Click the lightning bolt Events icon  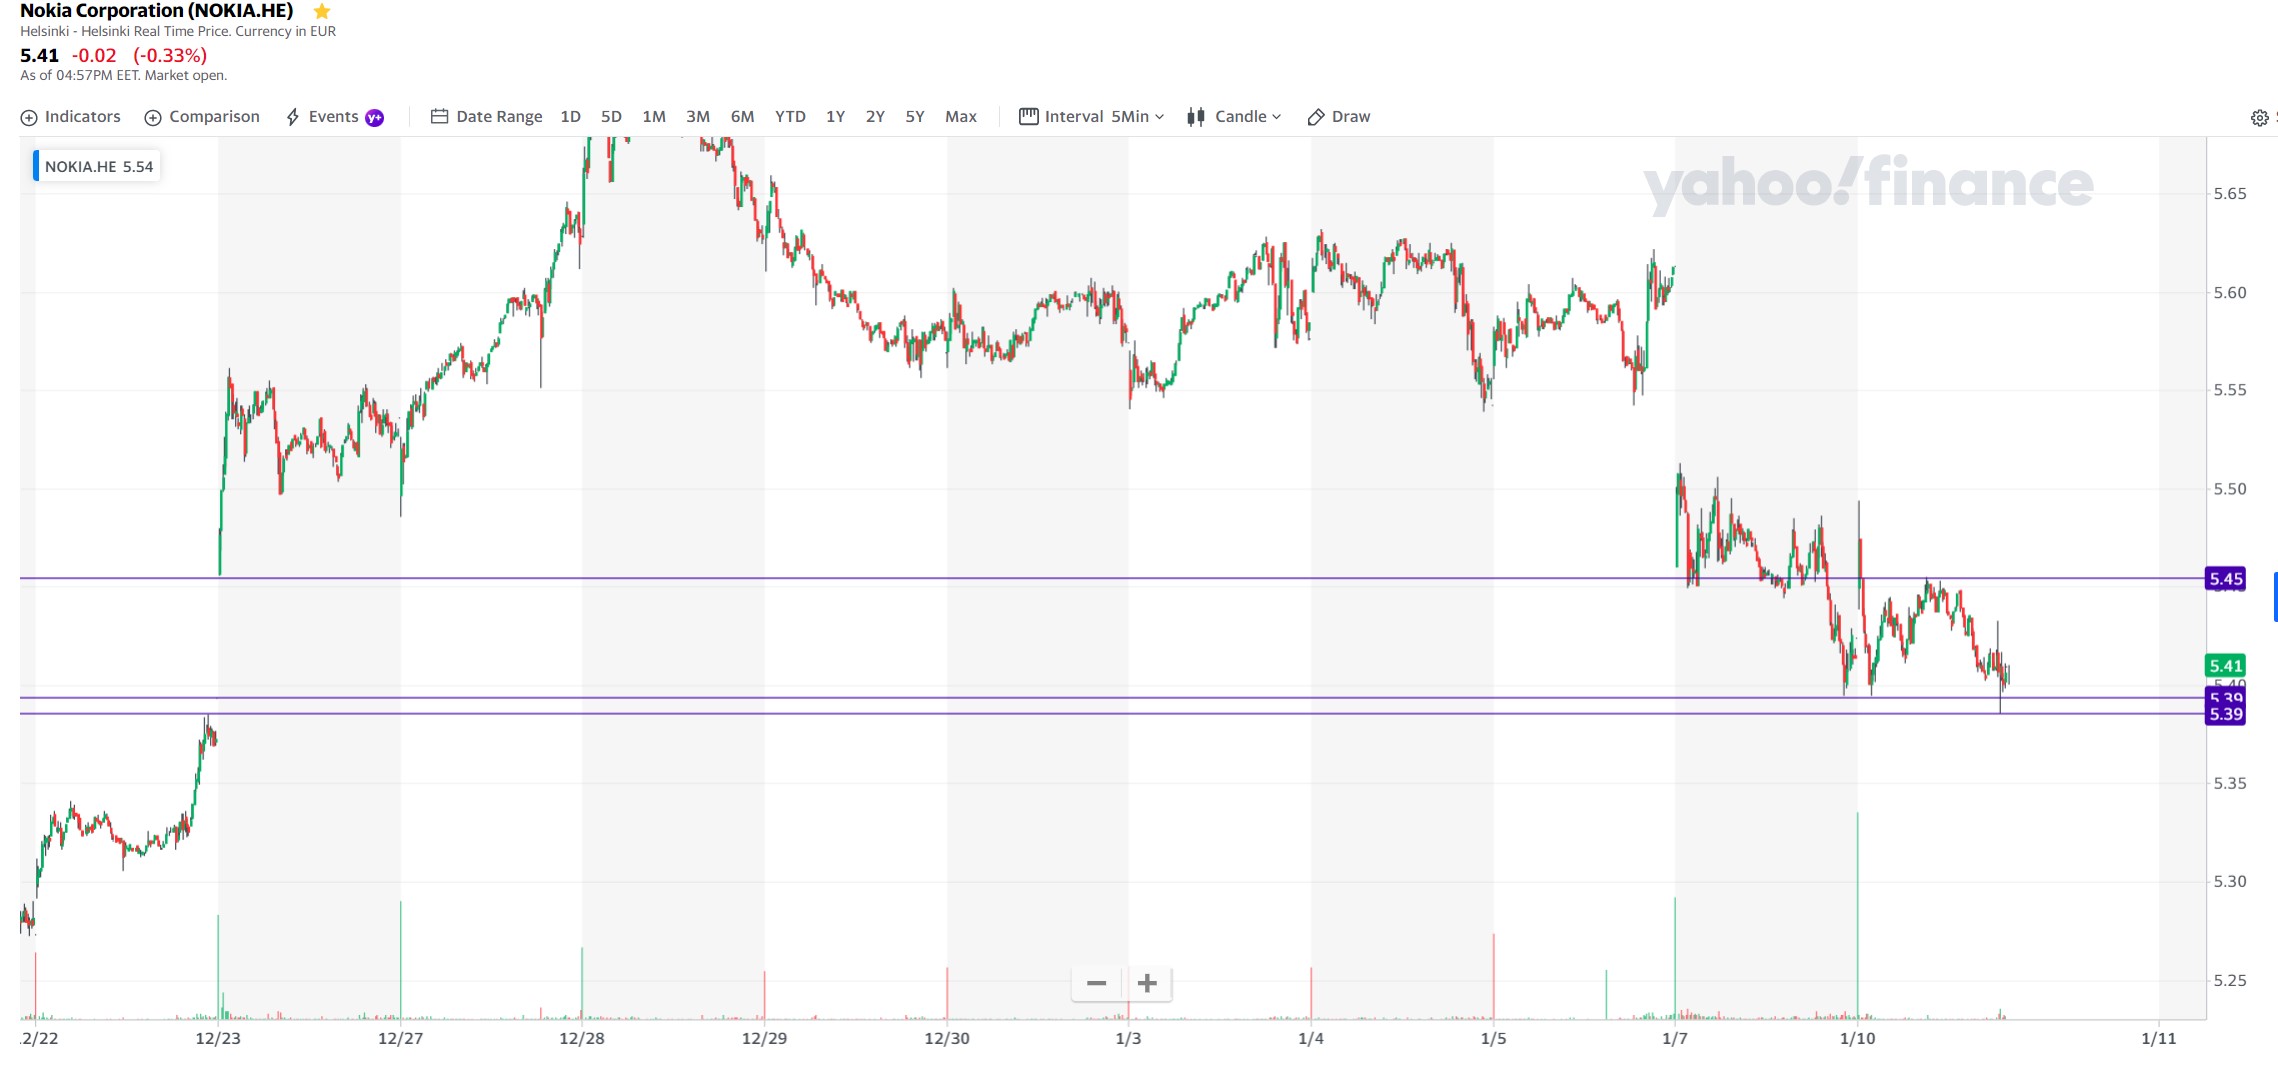(293, 118)
